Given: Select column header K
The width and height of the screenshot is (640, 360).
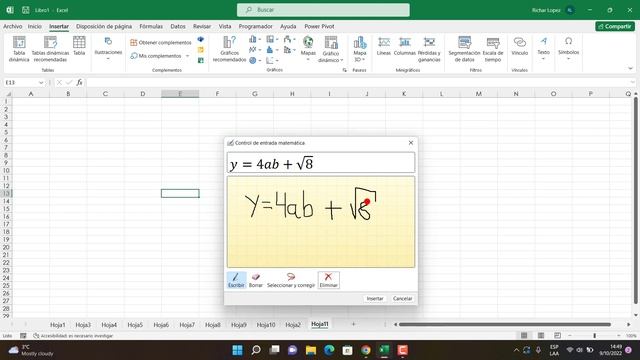Looking at the screenshot, I should click(404, 94).
